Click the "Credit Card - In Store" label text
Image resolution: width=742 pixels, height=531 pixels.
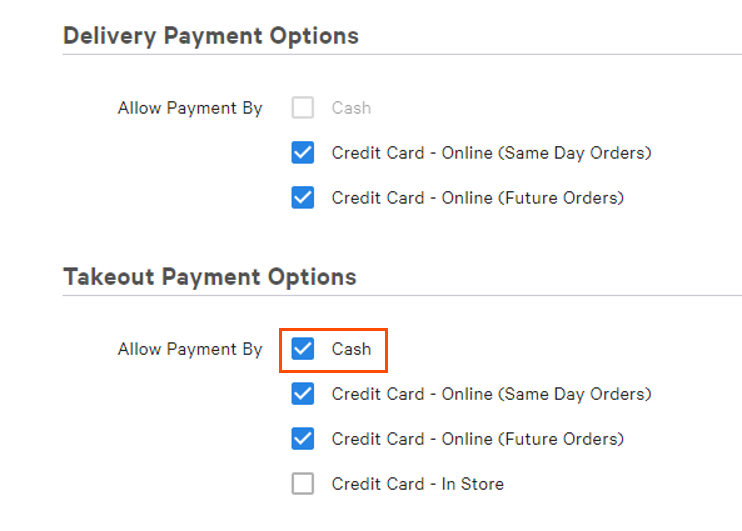click(417, 484)
